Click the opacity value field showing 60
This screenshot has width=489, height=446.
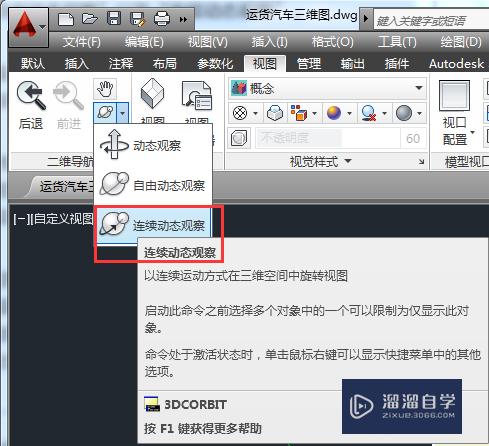[x=413, y=138]
